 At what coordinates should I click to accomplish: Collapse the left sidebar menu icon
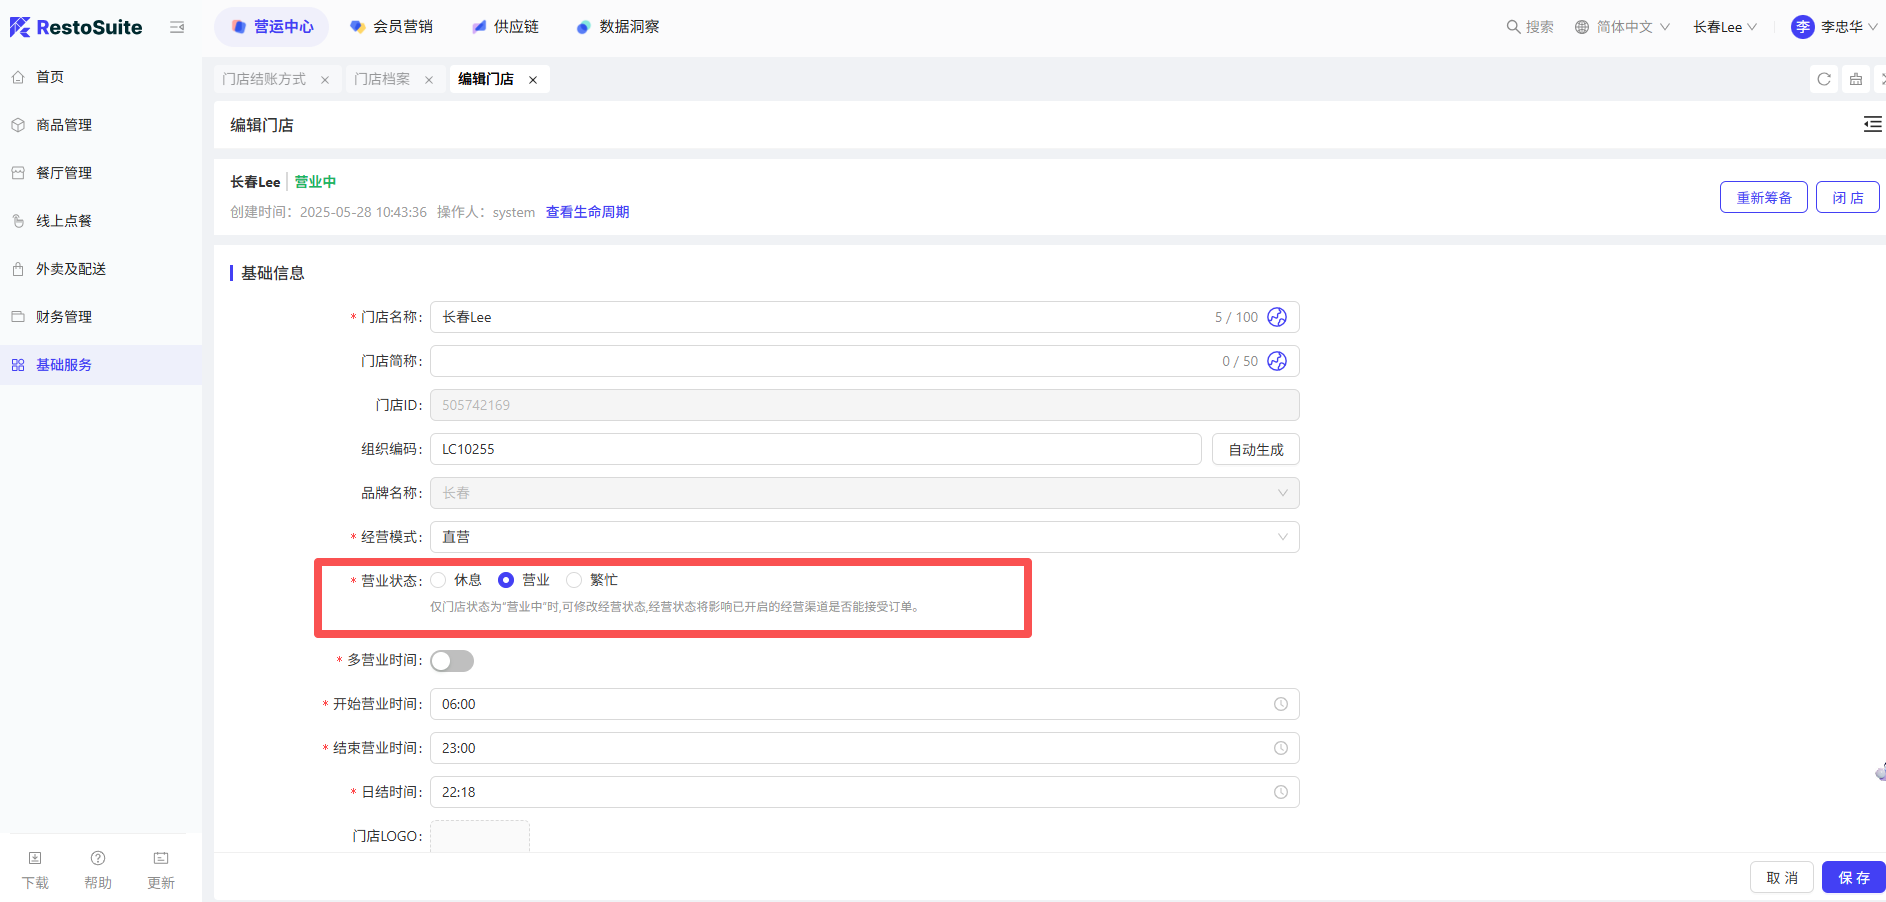click(177, 27)
